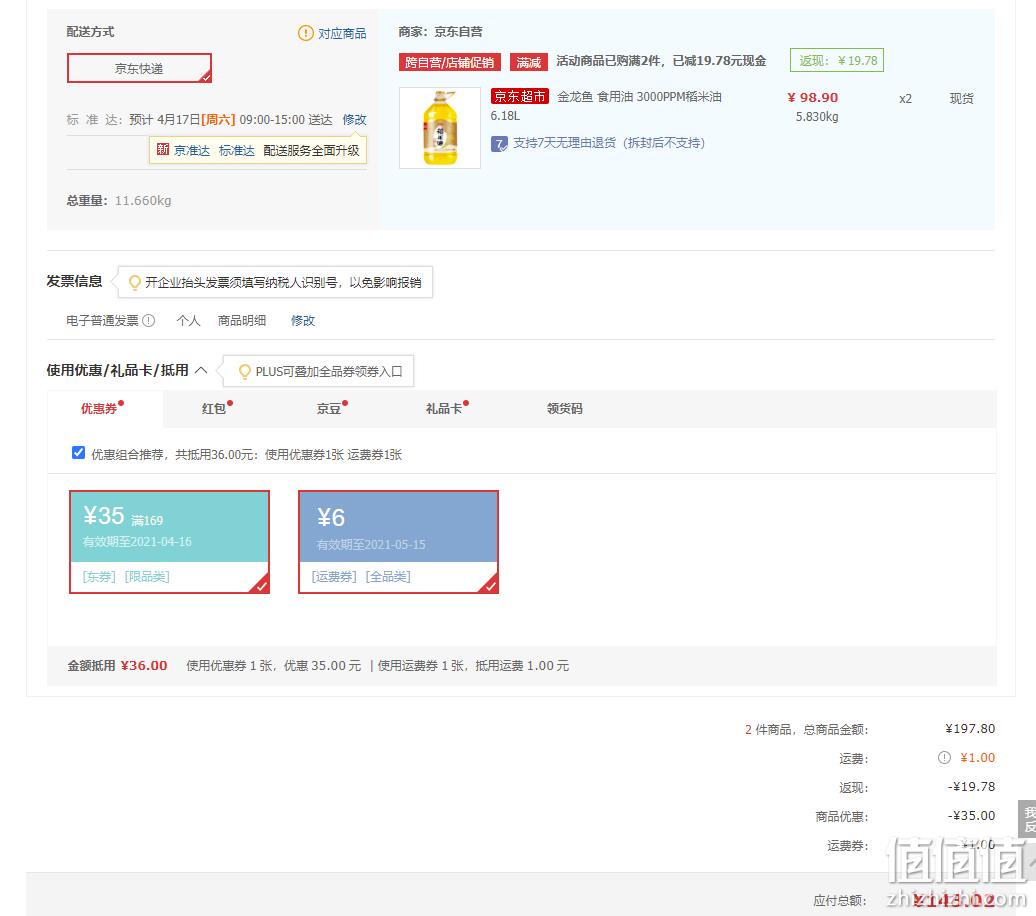
Task: Click the 对应商品 warning icon
Action: pyautogui.click(x=305, y=33)
